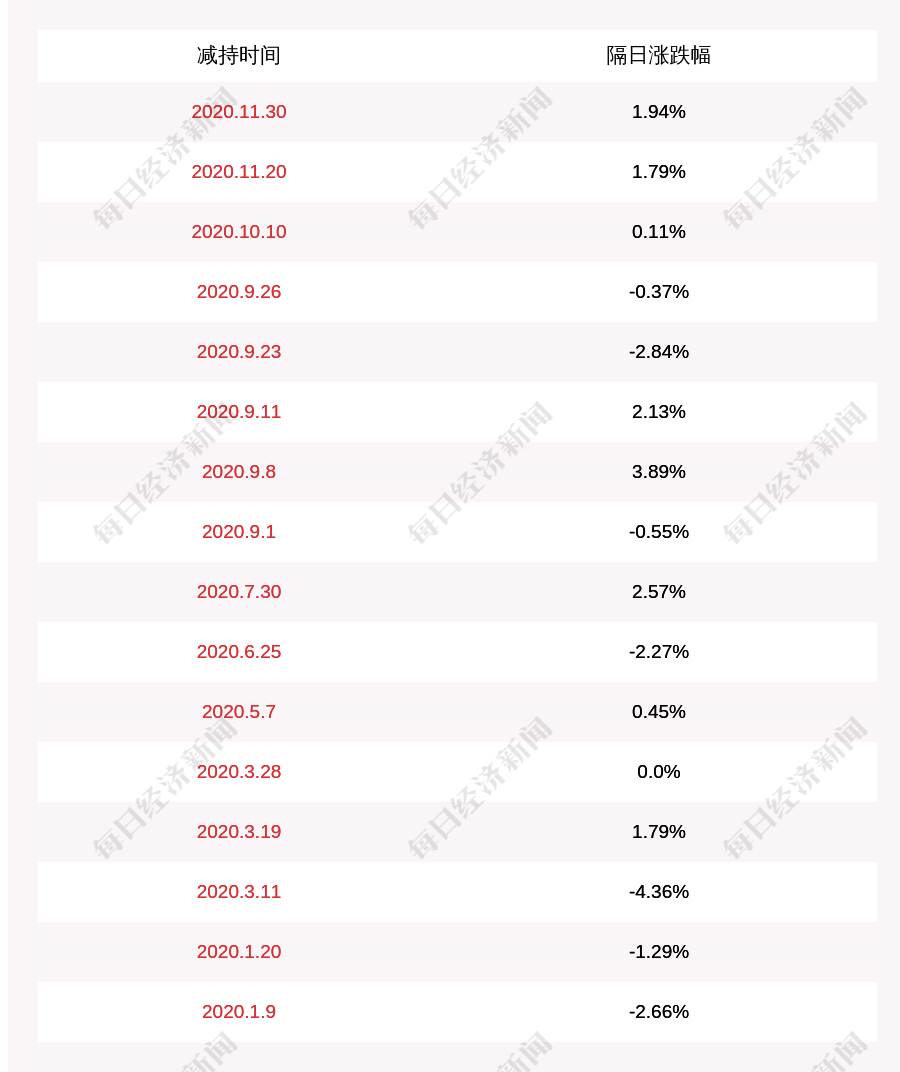
Task: Click the 3.89% change value
Action: click(x=659, y=472)
